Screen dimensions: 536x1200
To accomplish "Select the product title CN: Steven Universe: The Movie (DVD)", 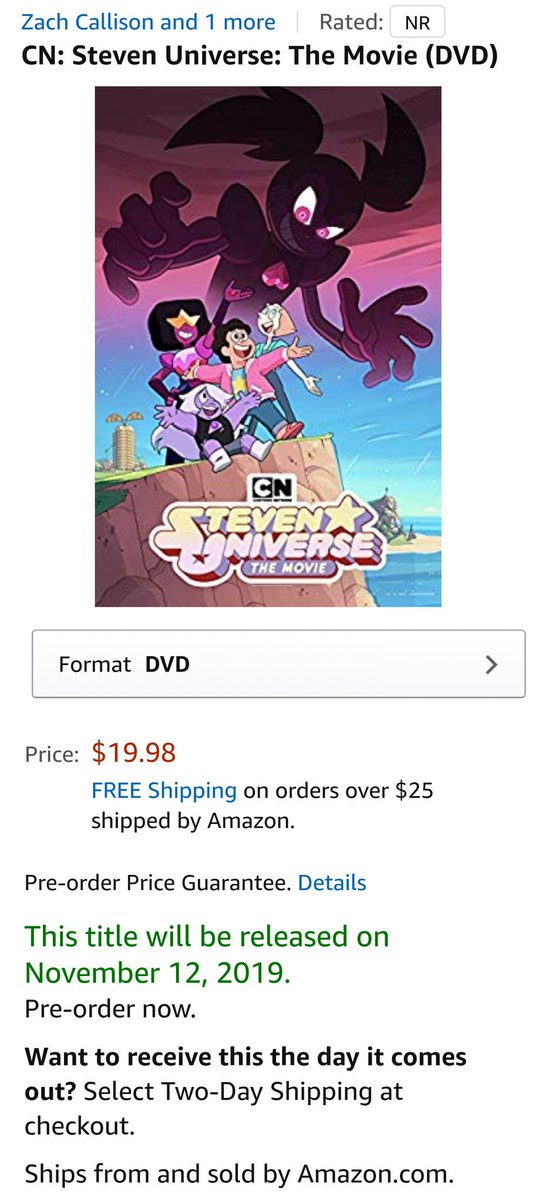I will click(260, 55).
